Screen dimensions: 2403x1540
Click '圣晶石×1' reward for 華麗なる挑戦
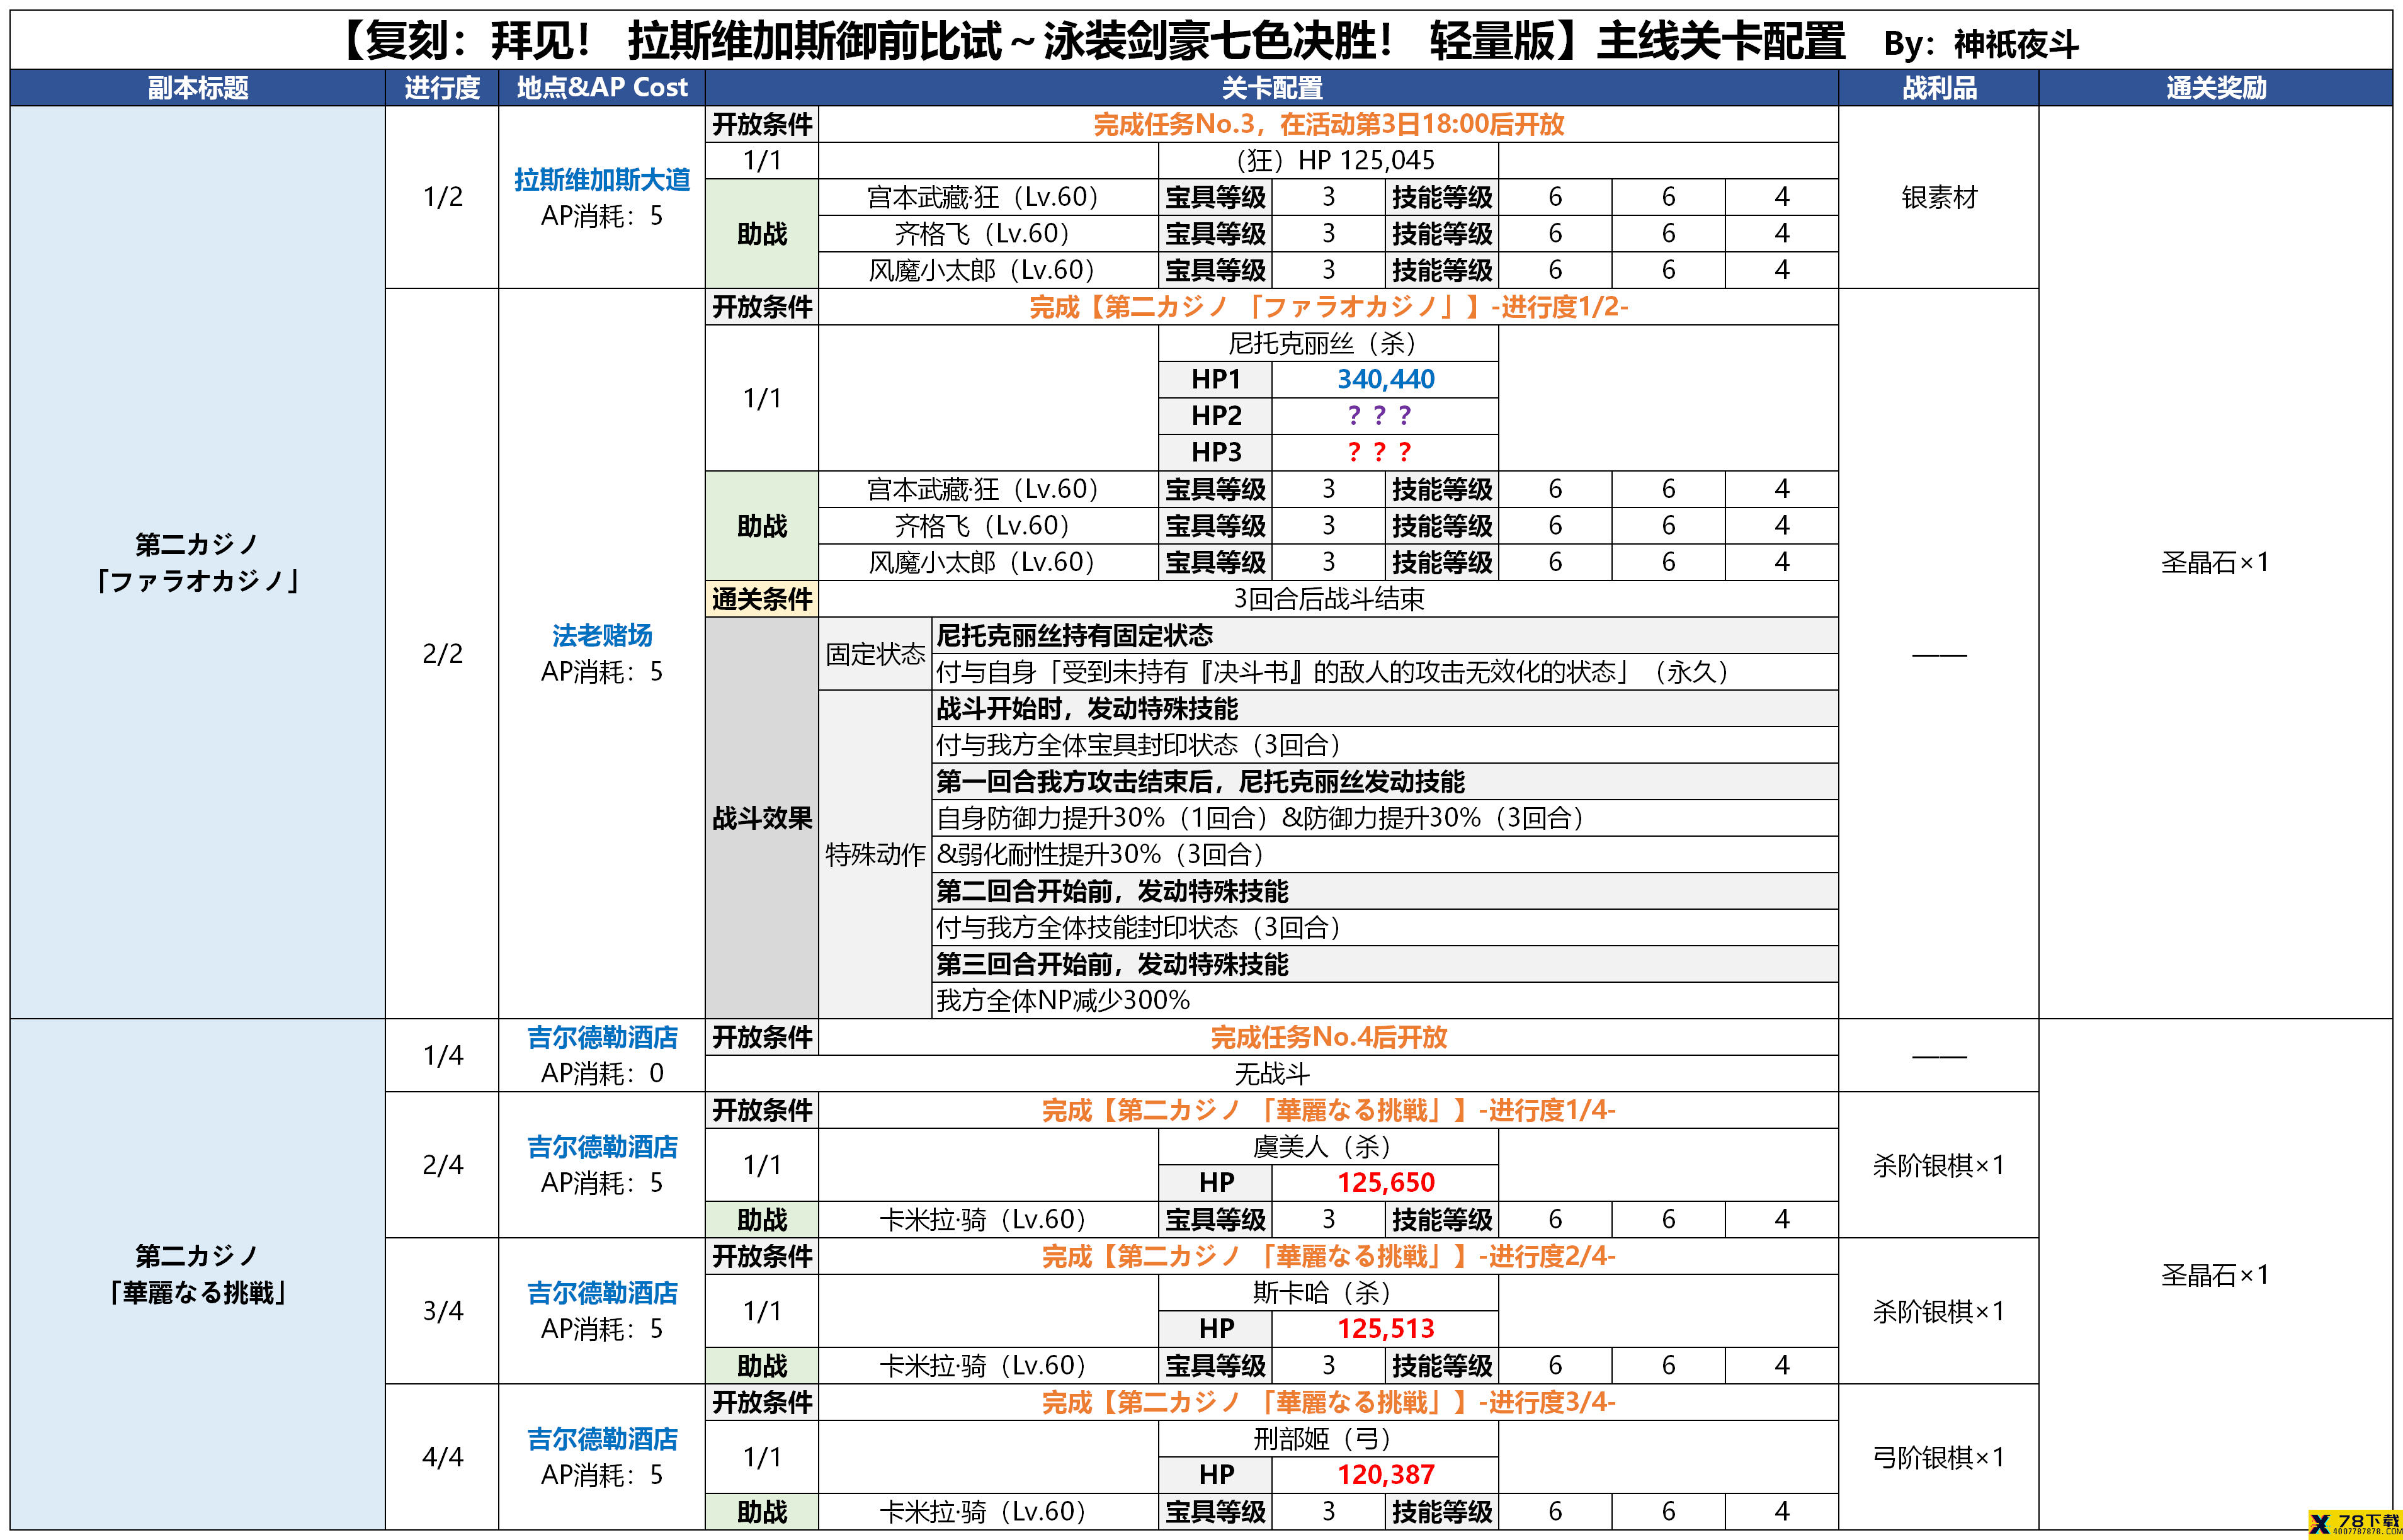click(2215, 1274)
